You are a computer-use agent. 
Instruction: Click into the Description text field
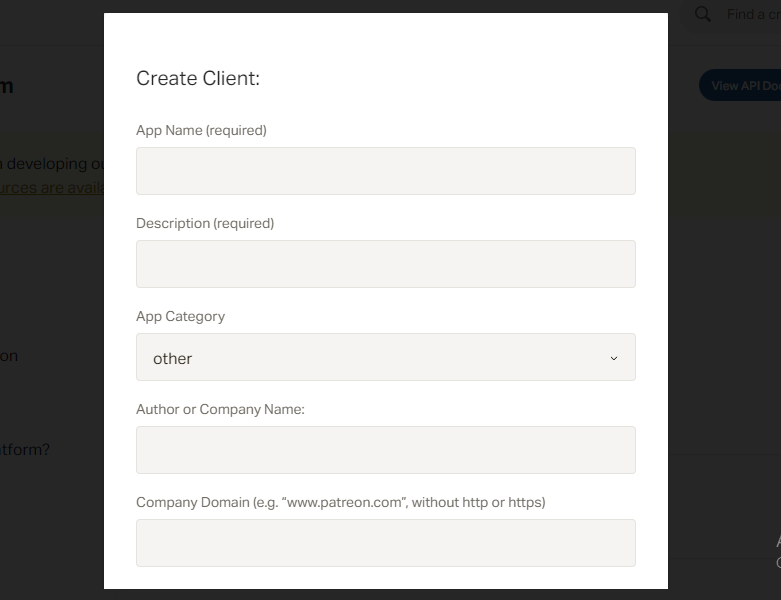tap(385, 264)
